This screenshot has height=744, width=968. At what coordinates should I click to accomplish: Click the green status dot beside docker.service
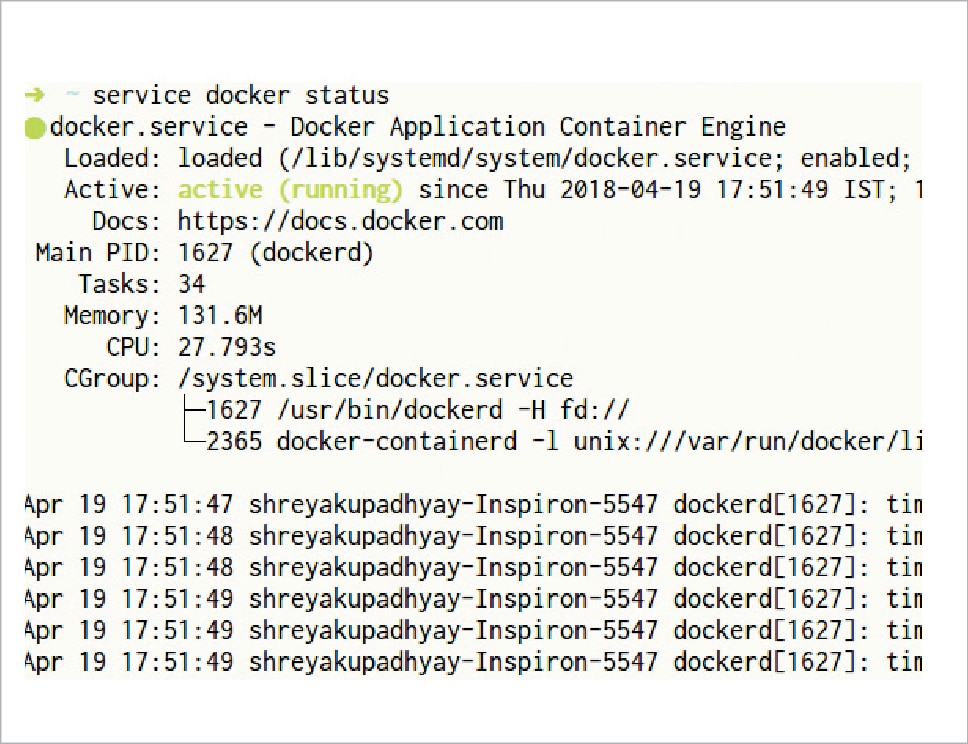[35, 128]
